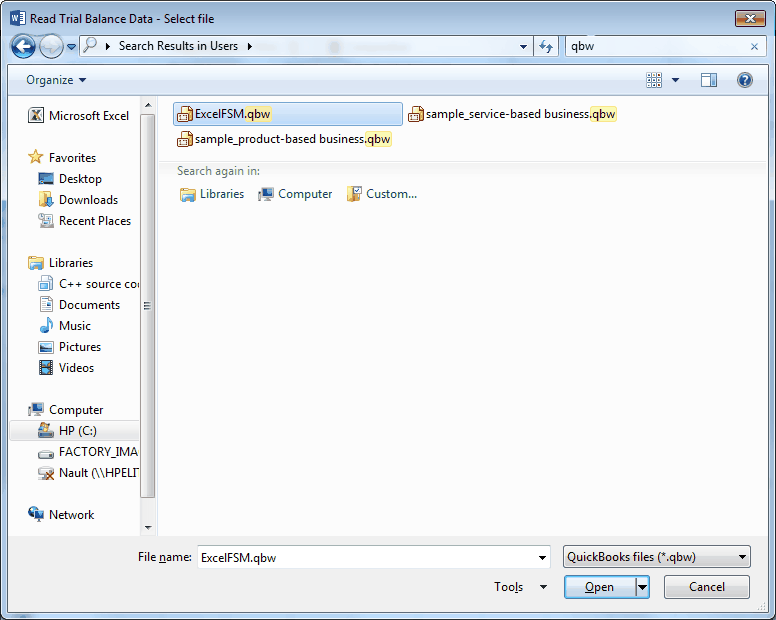The height and width of the screenshot is (620, 776).
Task: Click the ExcelFSM.qbw file icon
Action: pos(185,114)
